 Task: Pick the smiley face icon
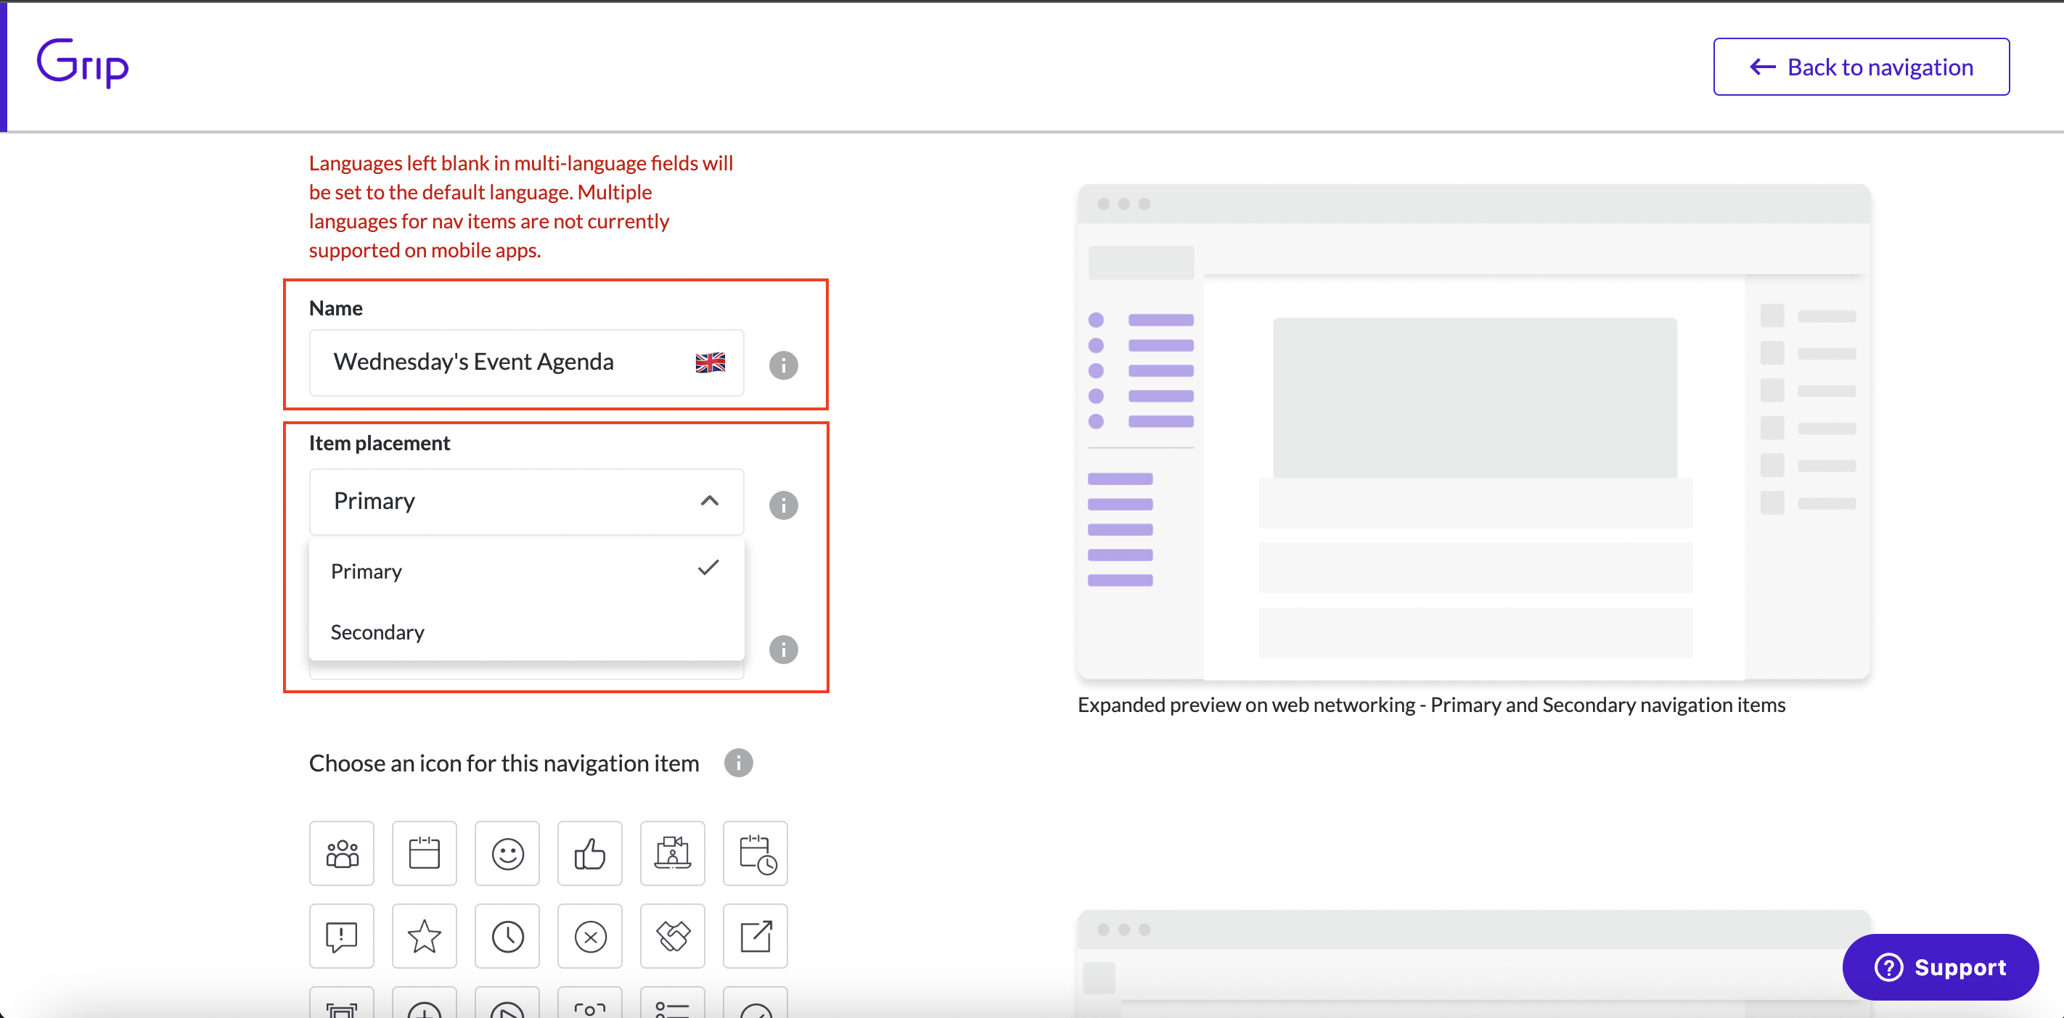[x=507, y=853]
